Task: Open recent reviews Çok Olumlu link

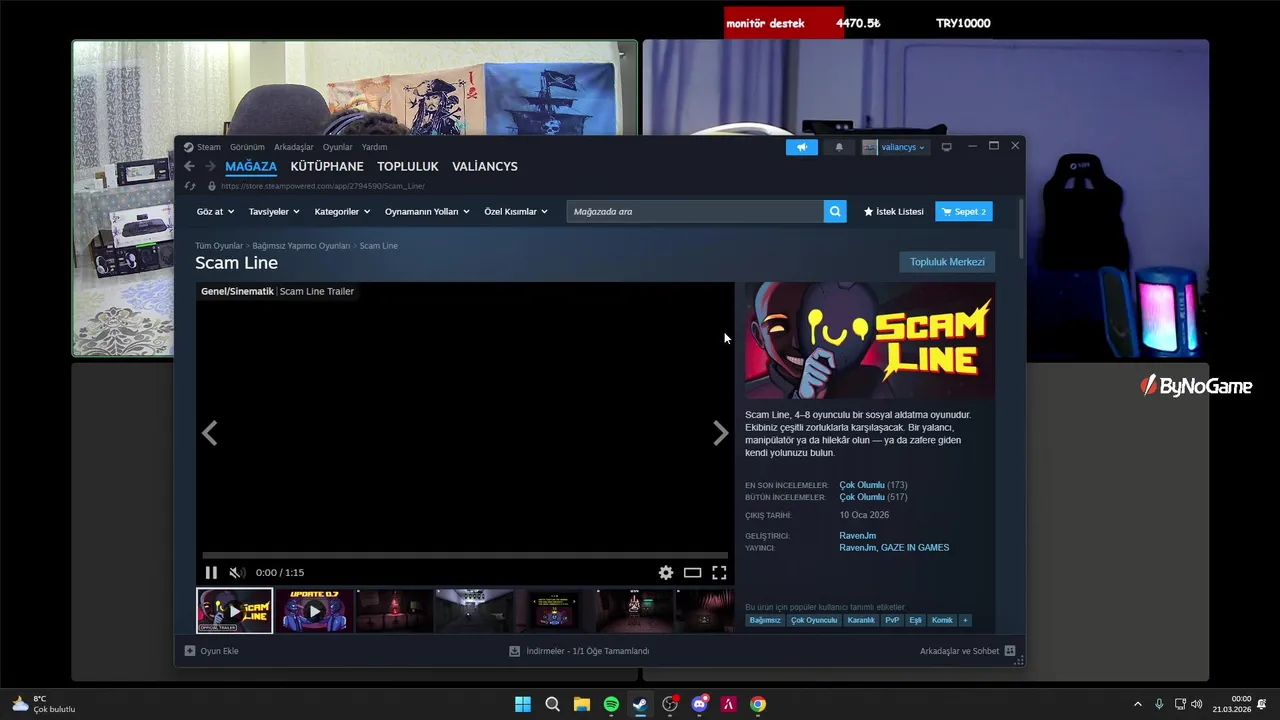Action: click(862, 485)
